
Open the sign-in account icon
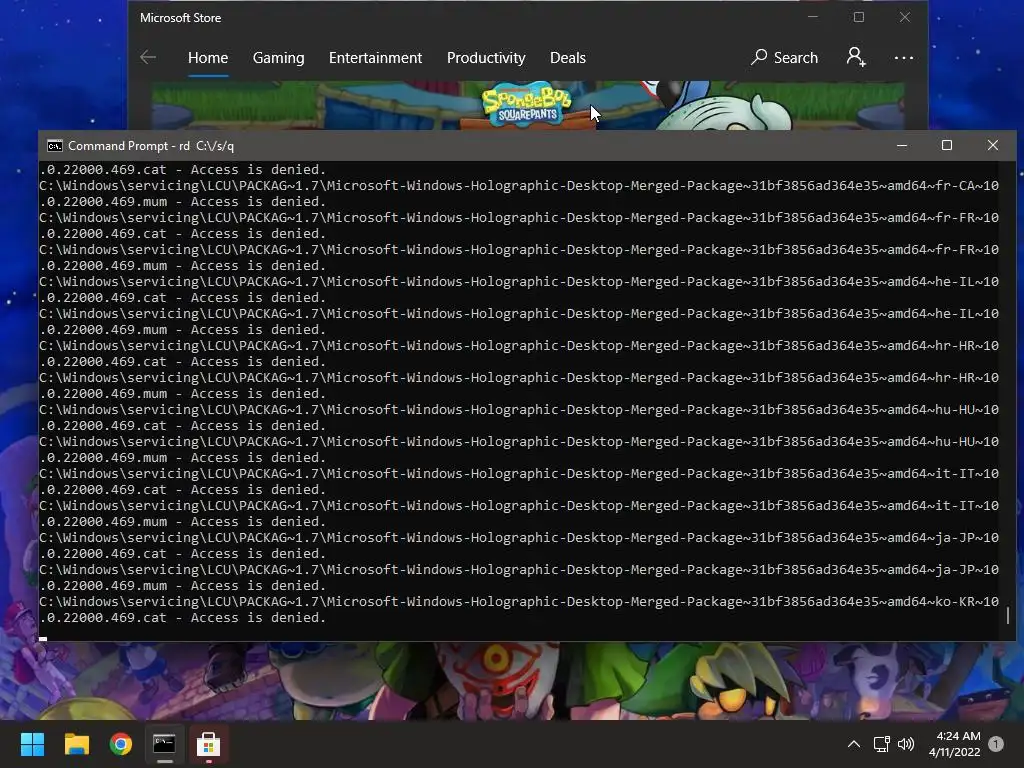point(856,57)
